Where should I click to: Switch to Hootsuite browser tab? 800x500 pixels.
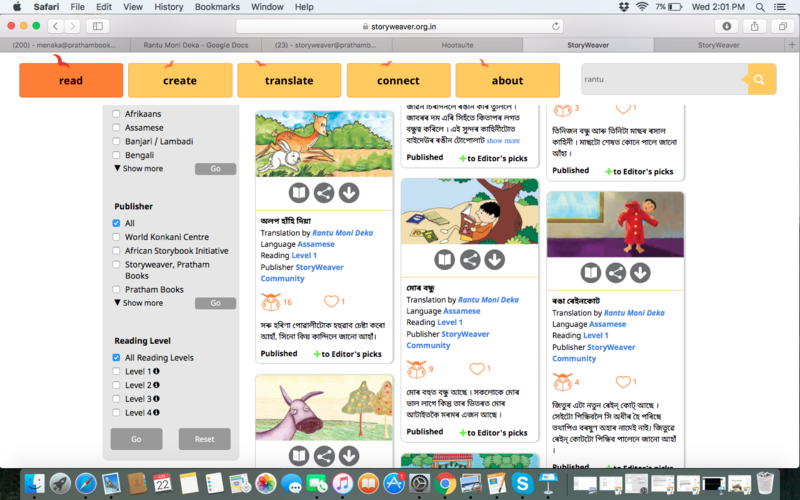[x=457, y=45]
